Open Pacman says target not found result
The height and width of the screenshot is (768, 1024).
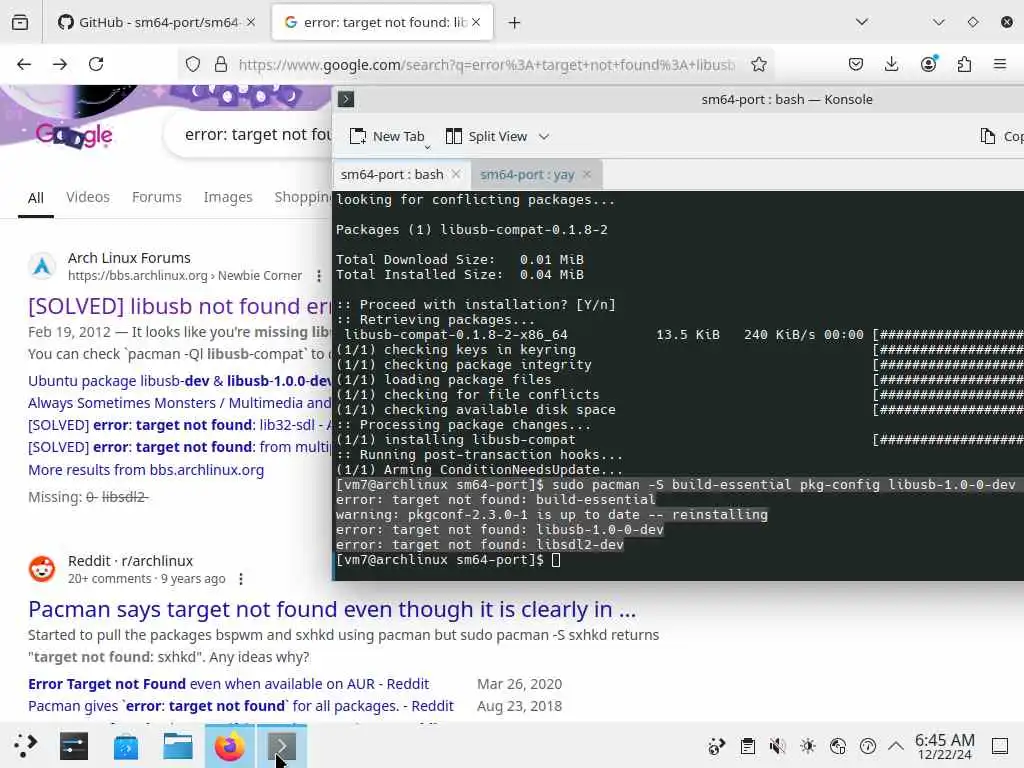tap(332, 609)
